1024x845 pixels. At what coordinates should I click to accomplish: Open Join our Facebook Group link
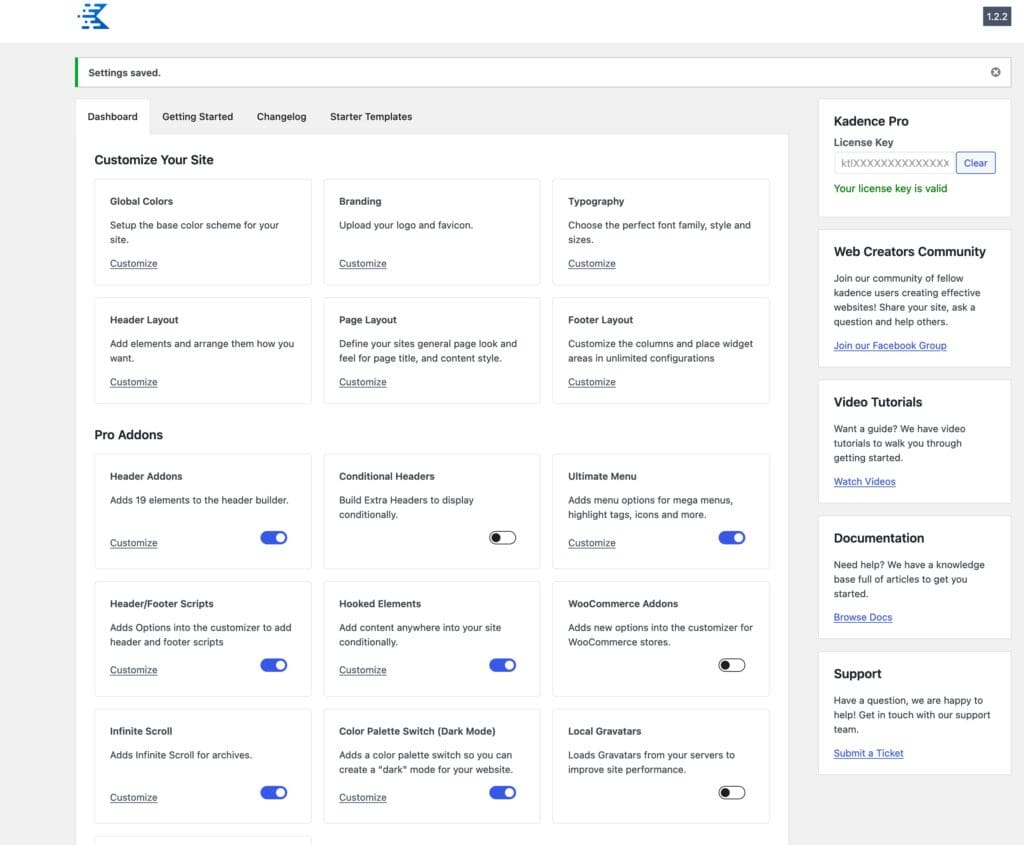[x=889, y=345]
